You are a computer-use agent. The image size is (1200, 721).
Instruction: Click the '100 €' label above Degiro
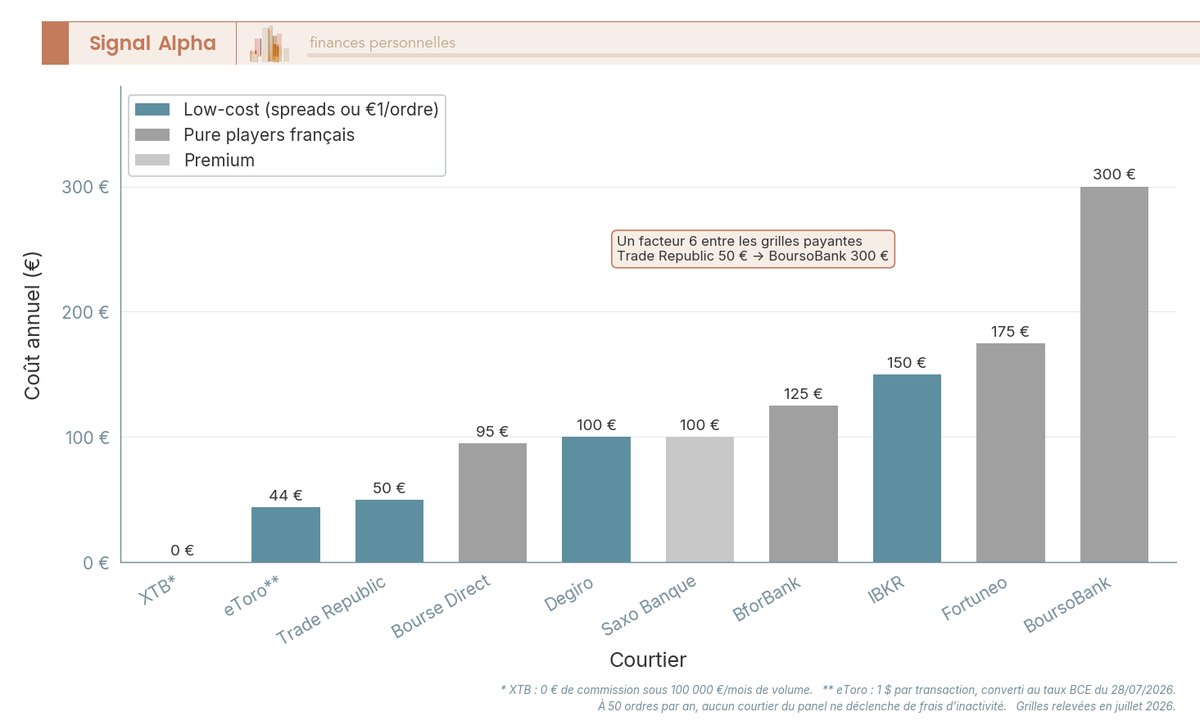[596, 425]
